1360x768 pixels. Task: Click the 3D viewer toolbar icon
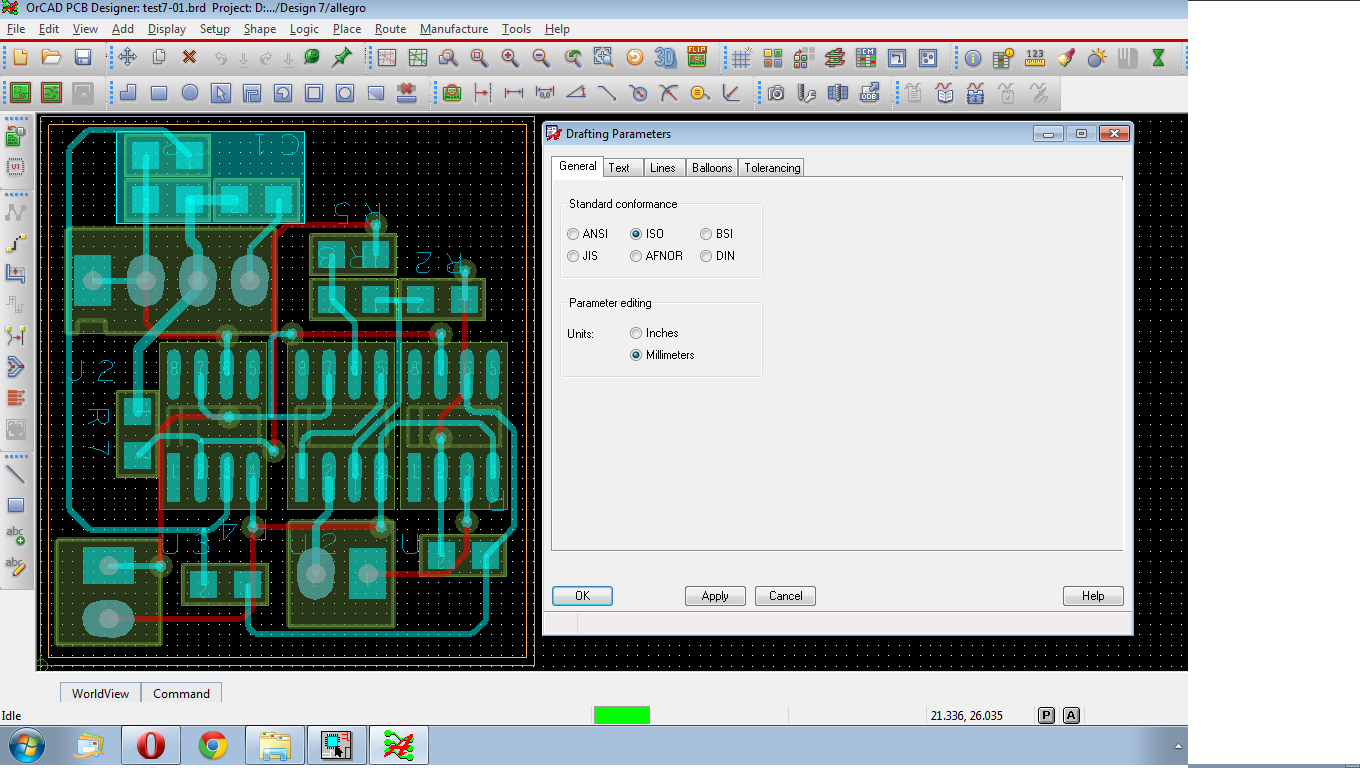coord(665,58)
